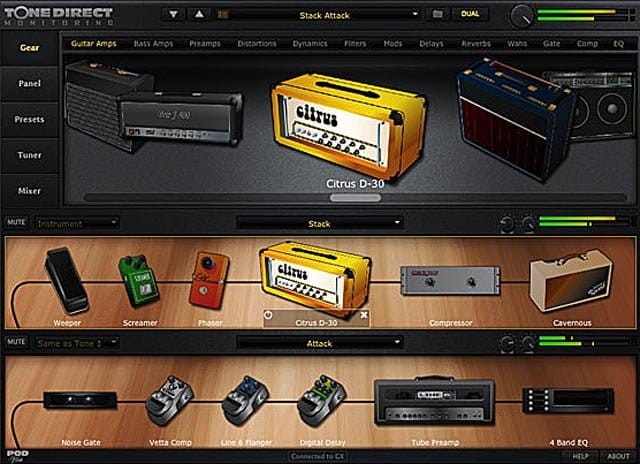The width and height of the screenshot is (640, 464).
Task: Switch to Dynamics category
Action: pyautogui.click(x=310, y=44)
